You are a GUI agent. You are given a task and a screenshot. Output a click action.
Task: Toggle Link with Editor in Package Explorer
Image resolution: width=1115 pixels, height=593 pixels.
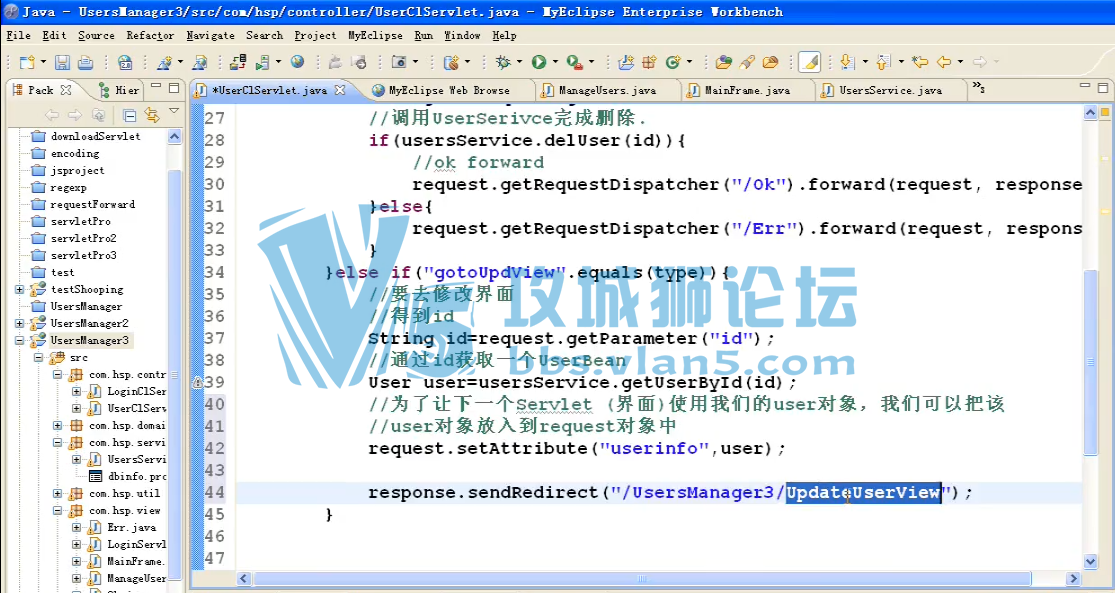[151, 114]
